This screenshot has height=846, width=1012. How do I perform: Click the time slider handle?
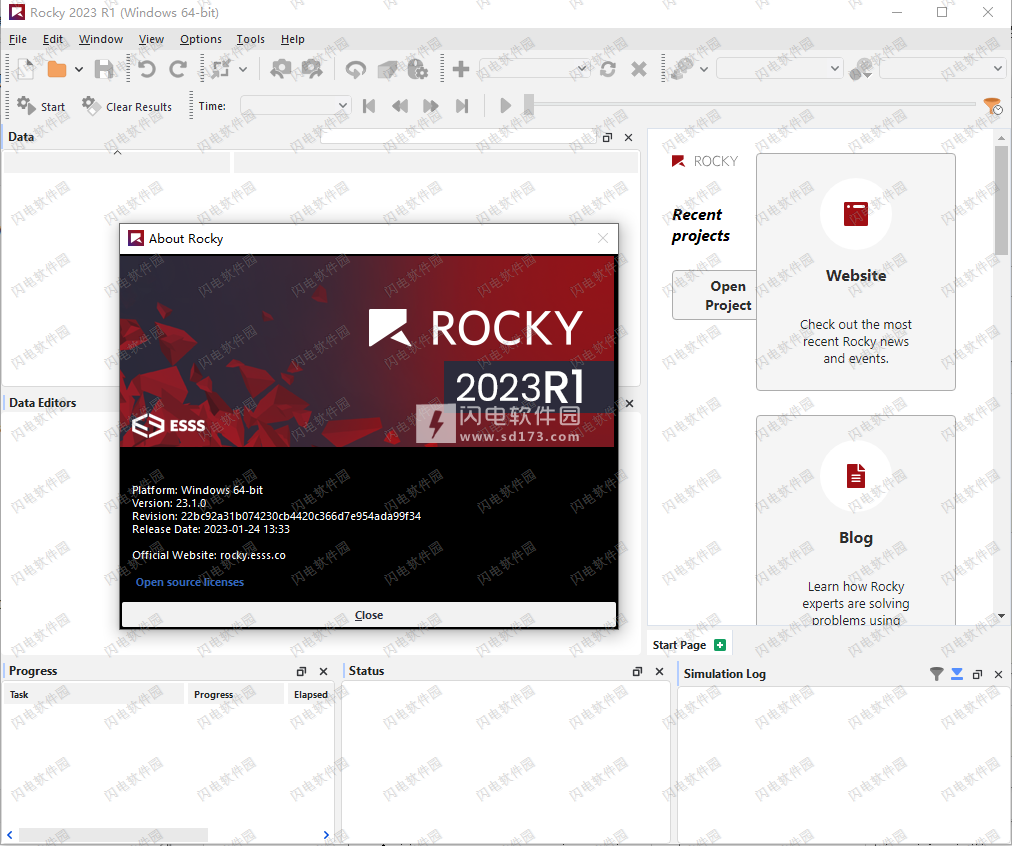coord(529,105)
